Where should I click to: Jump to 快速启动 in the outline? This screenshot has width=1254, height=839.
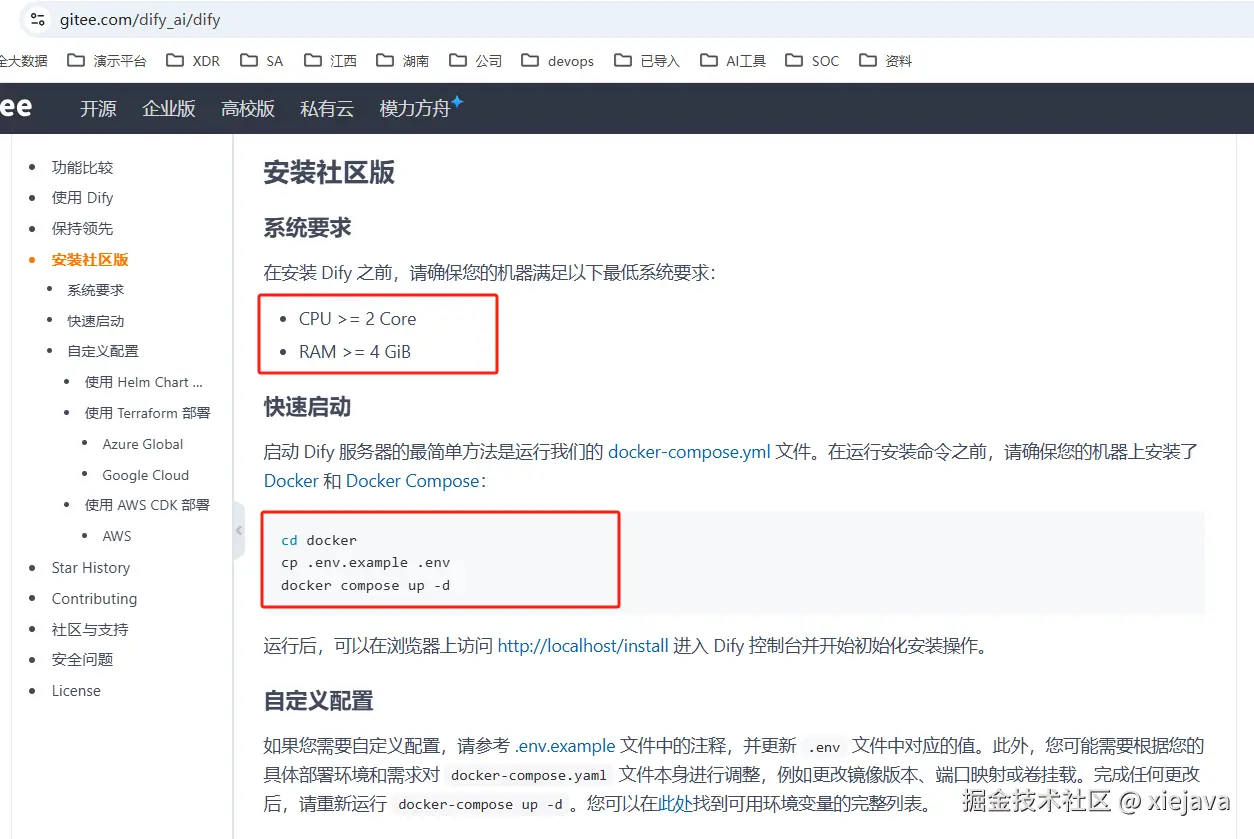96,321
